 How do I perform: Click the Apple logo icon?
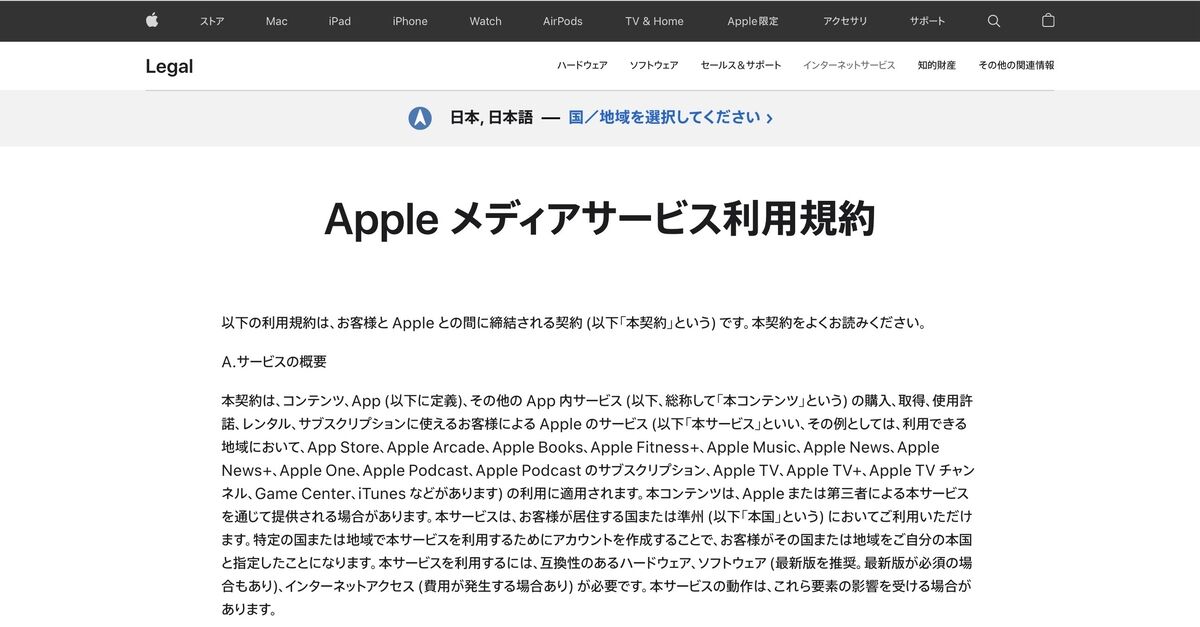(x=152, y=20)
